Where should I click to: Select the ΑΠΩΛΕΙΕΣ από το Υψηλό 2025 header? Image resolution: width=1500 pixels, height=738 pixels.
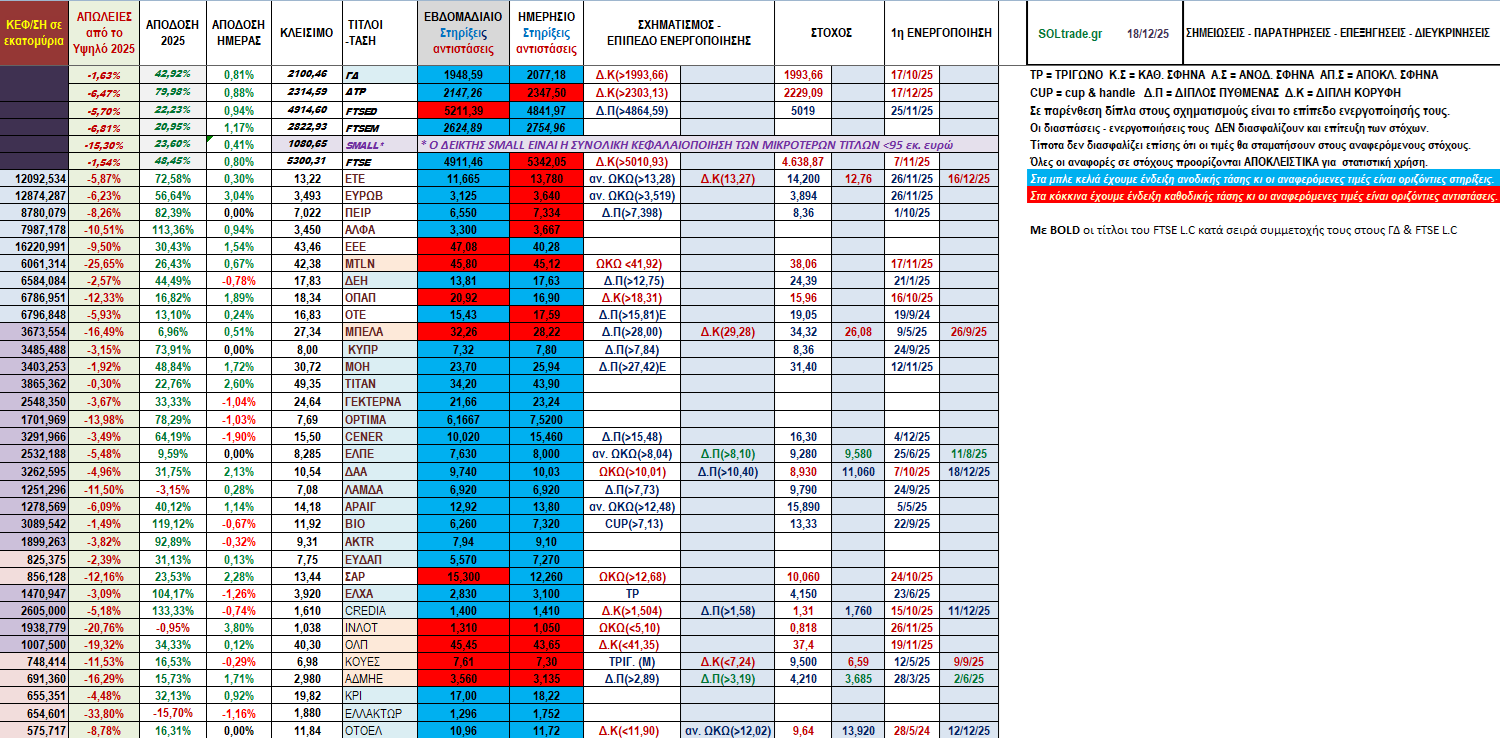[x=105, y=33]
